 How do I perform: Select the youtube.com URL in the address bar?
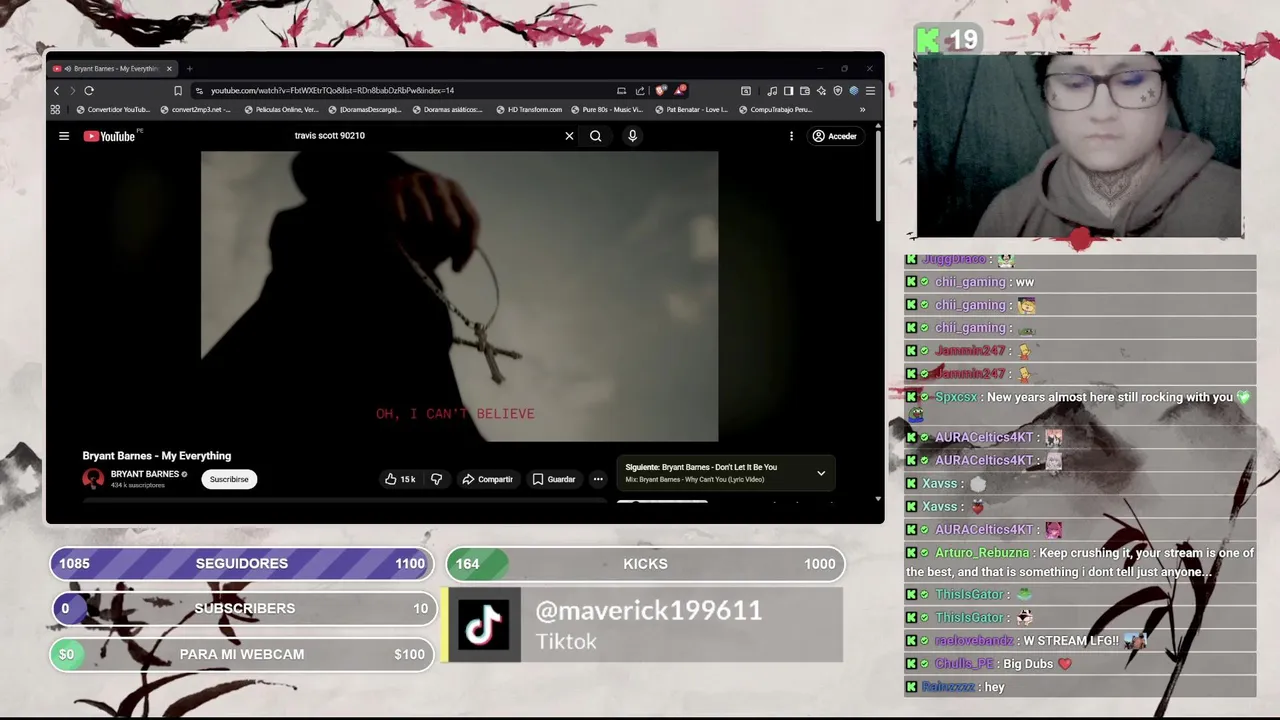332,90
